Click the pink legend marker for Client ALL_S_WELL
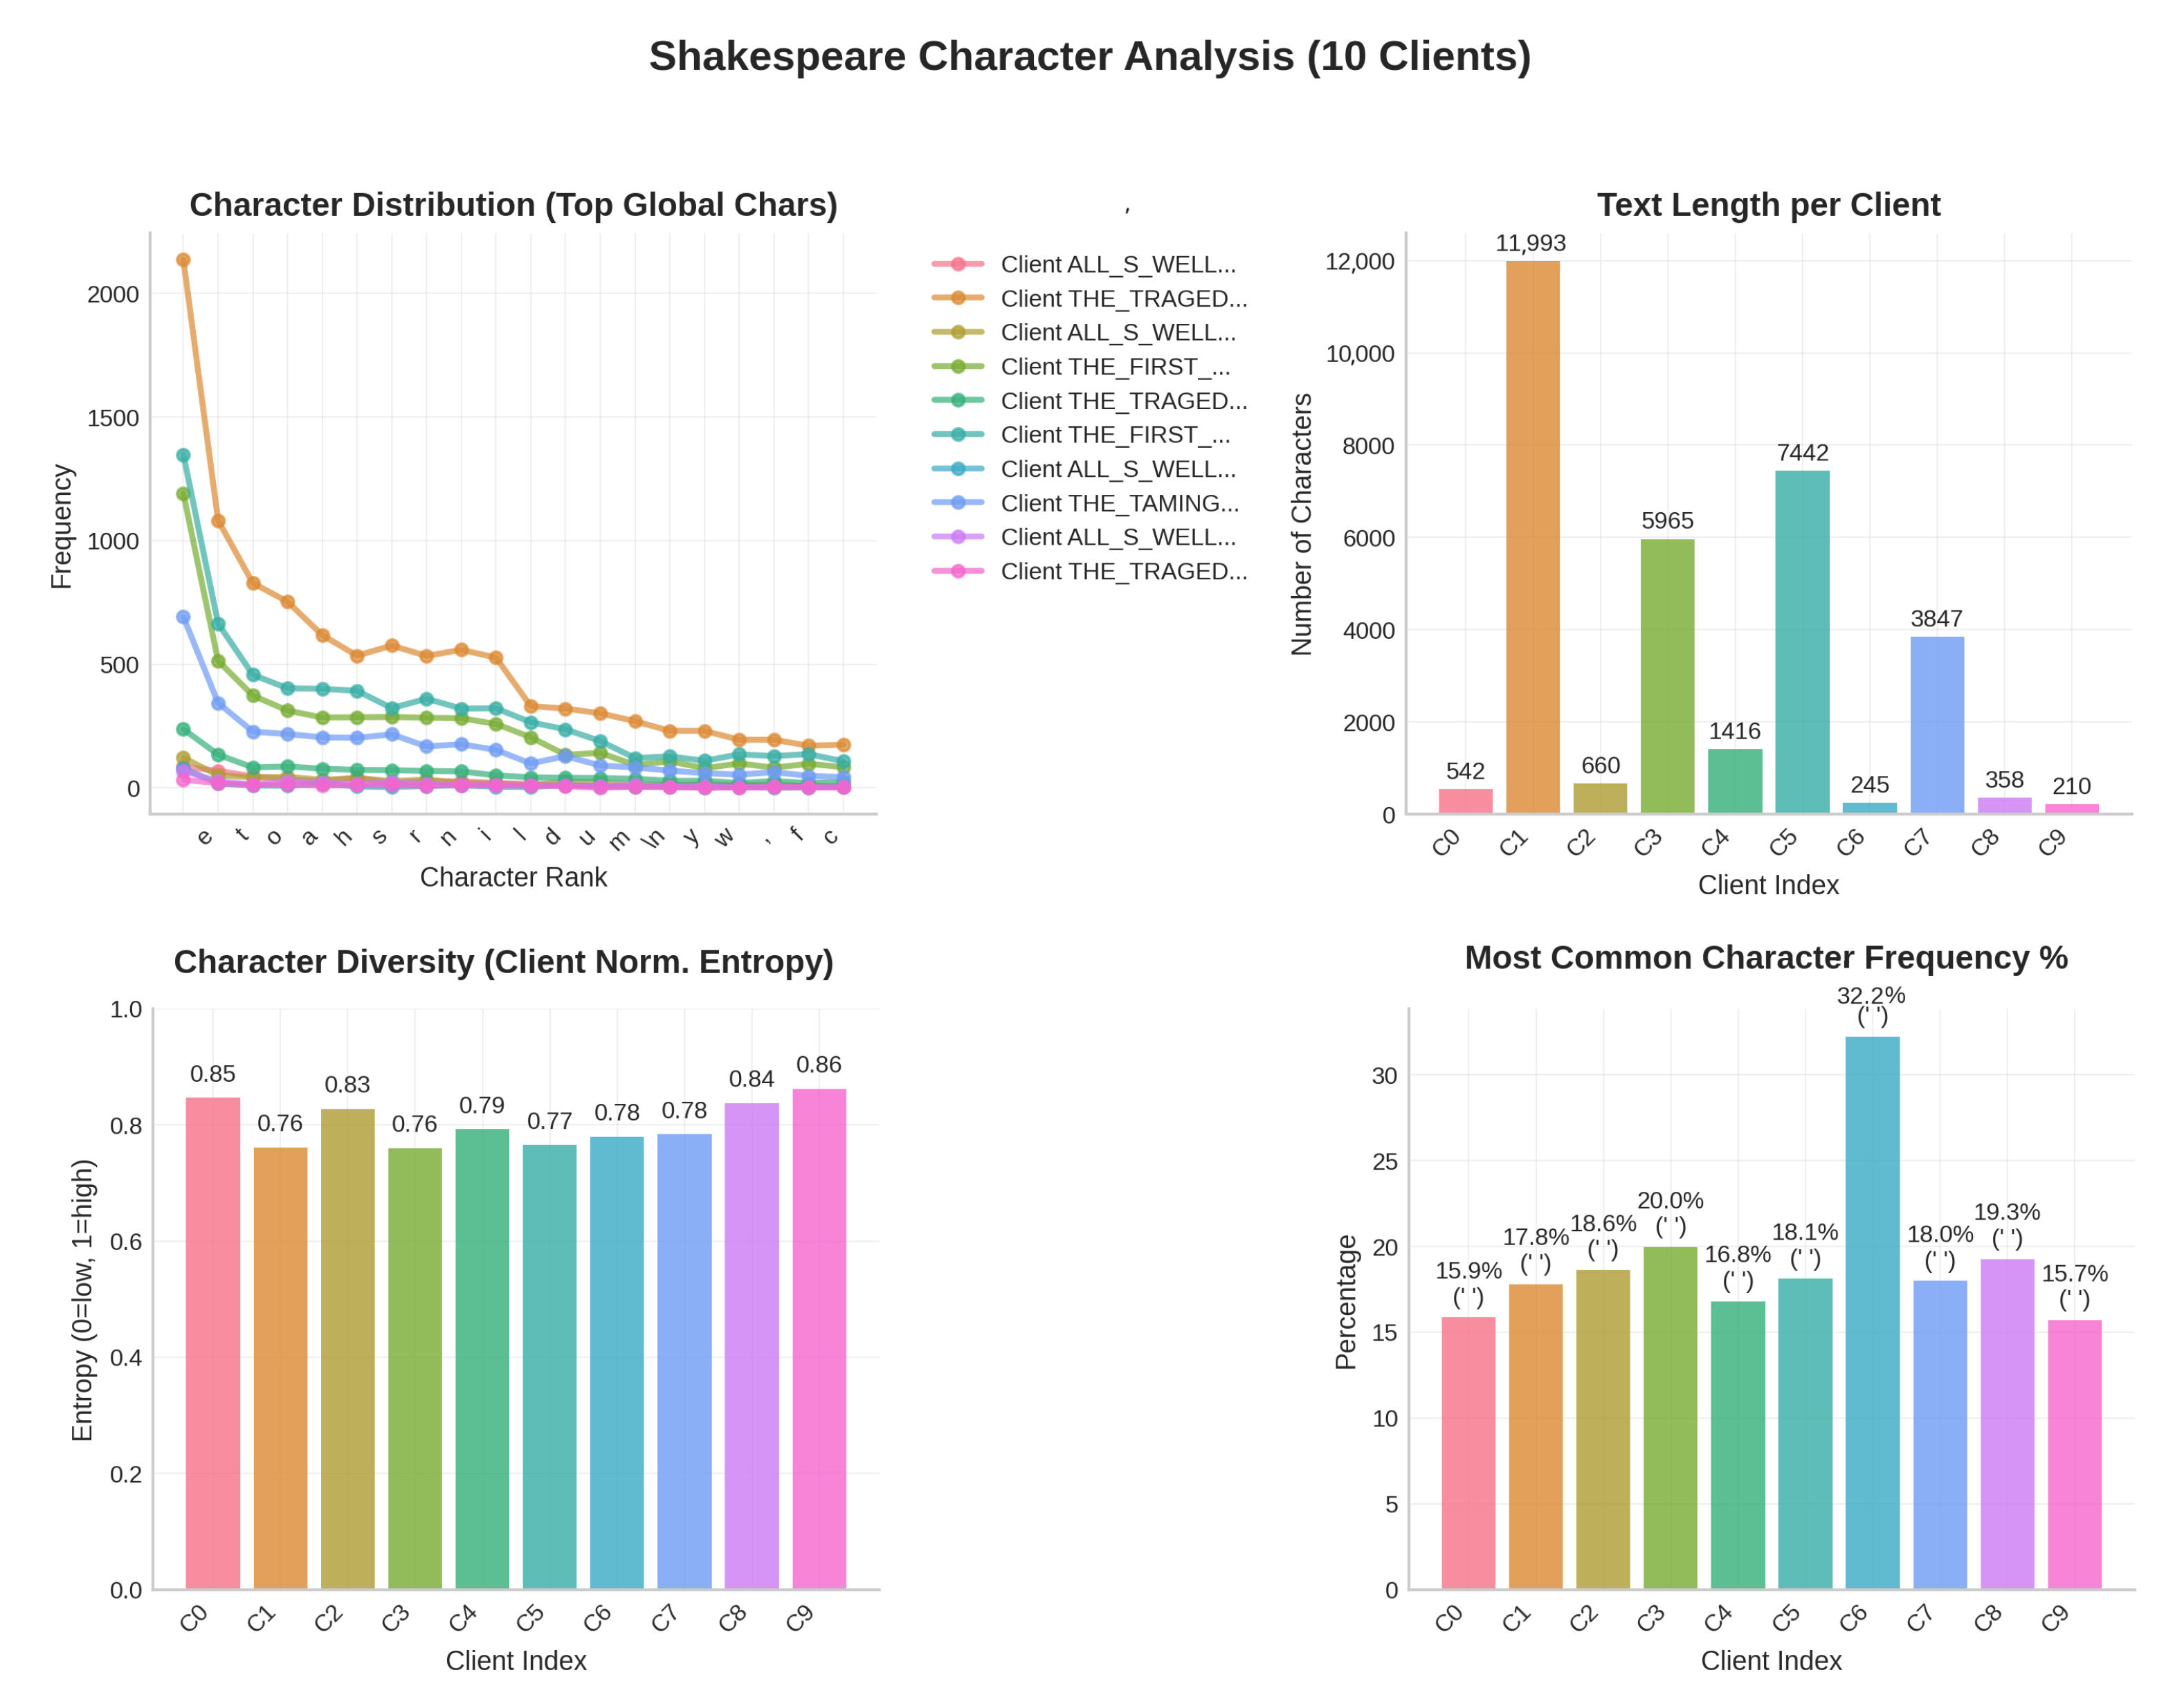The height and width of the screenshot is (1704, 2184). coord(958,264)
